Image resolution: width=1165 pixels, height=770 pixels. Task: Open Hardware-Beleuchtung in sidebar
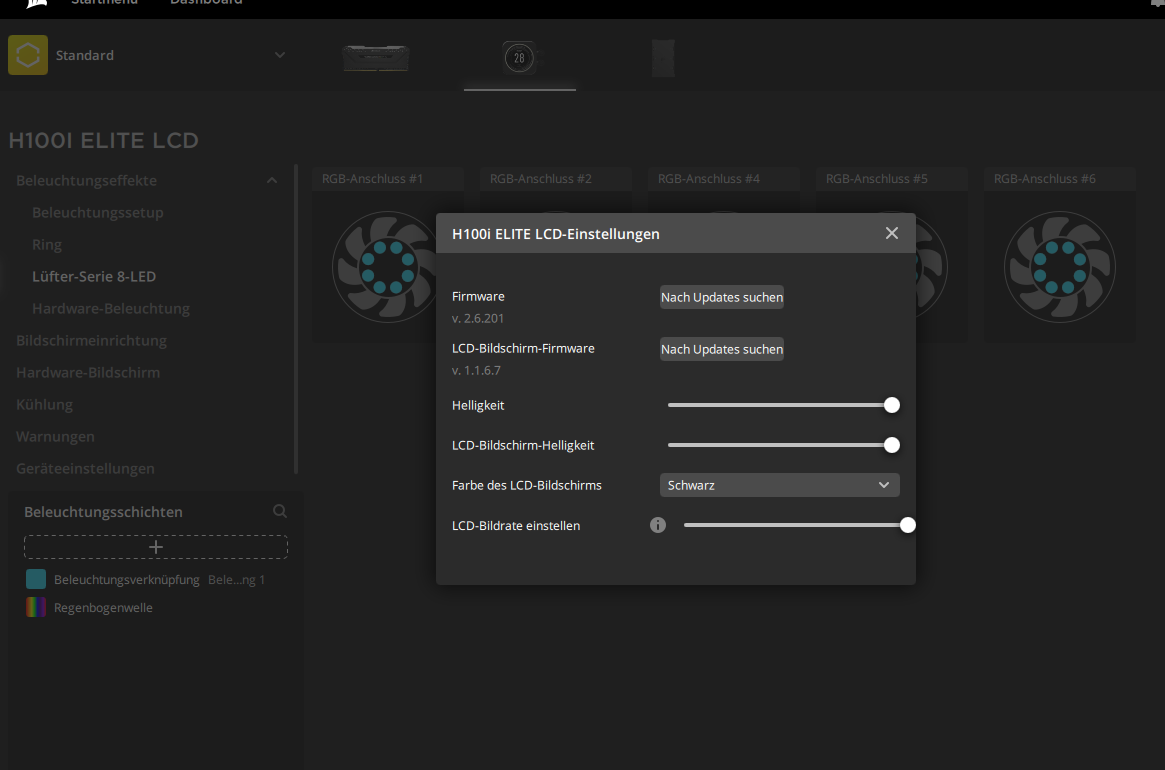(x=111, y=308)
